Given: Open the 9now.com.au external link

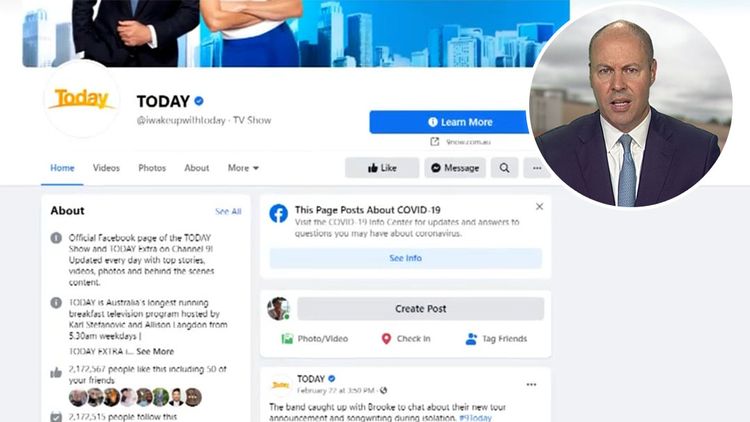Looking at the screenshot, I should coord(461,142).
